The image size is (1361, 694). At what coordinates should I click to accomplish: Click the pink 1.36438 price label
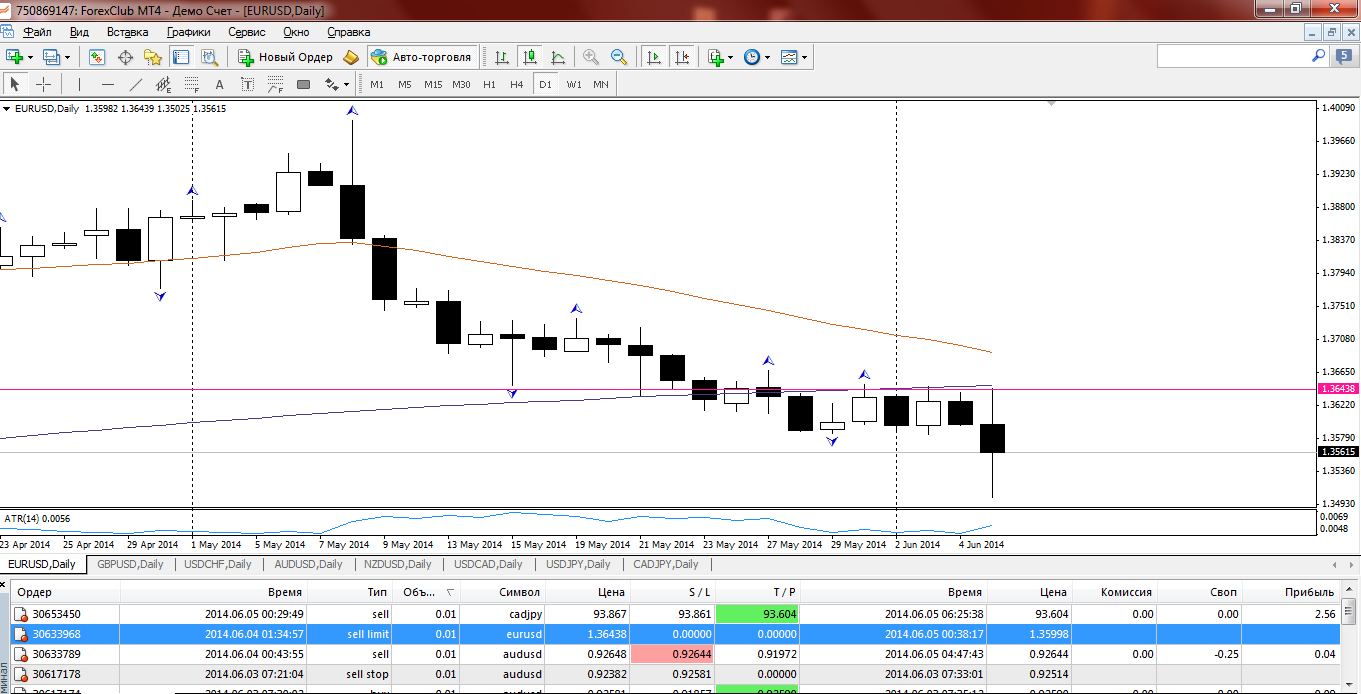(1338, 388)
